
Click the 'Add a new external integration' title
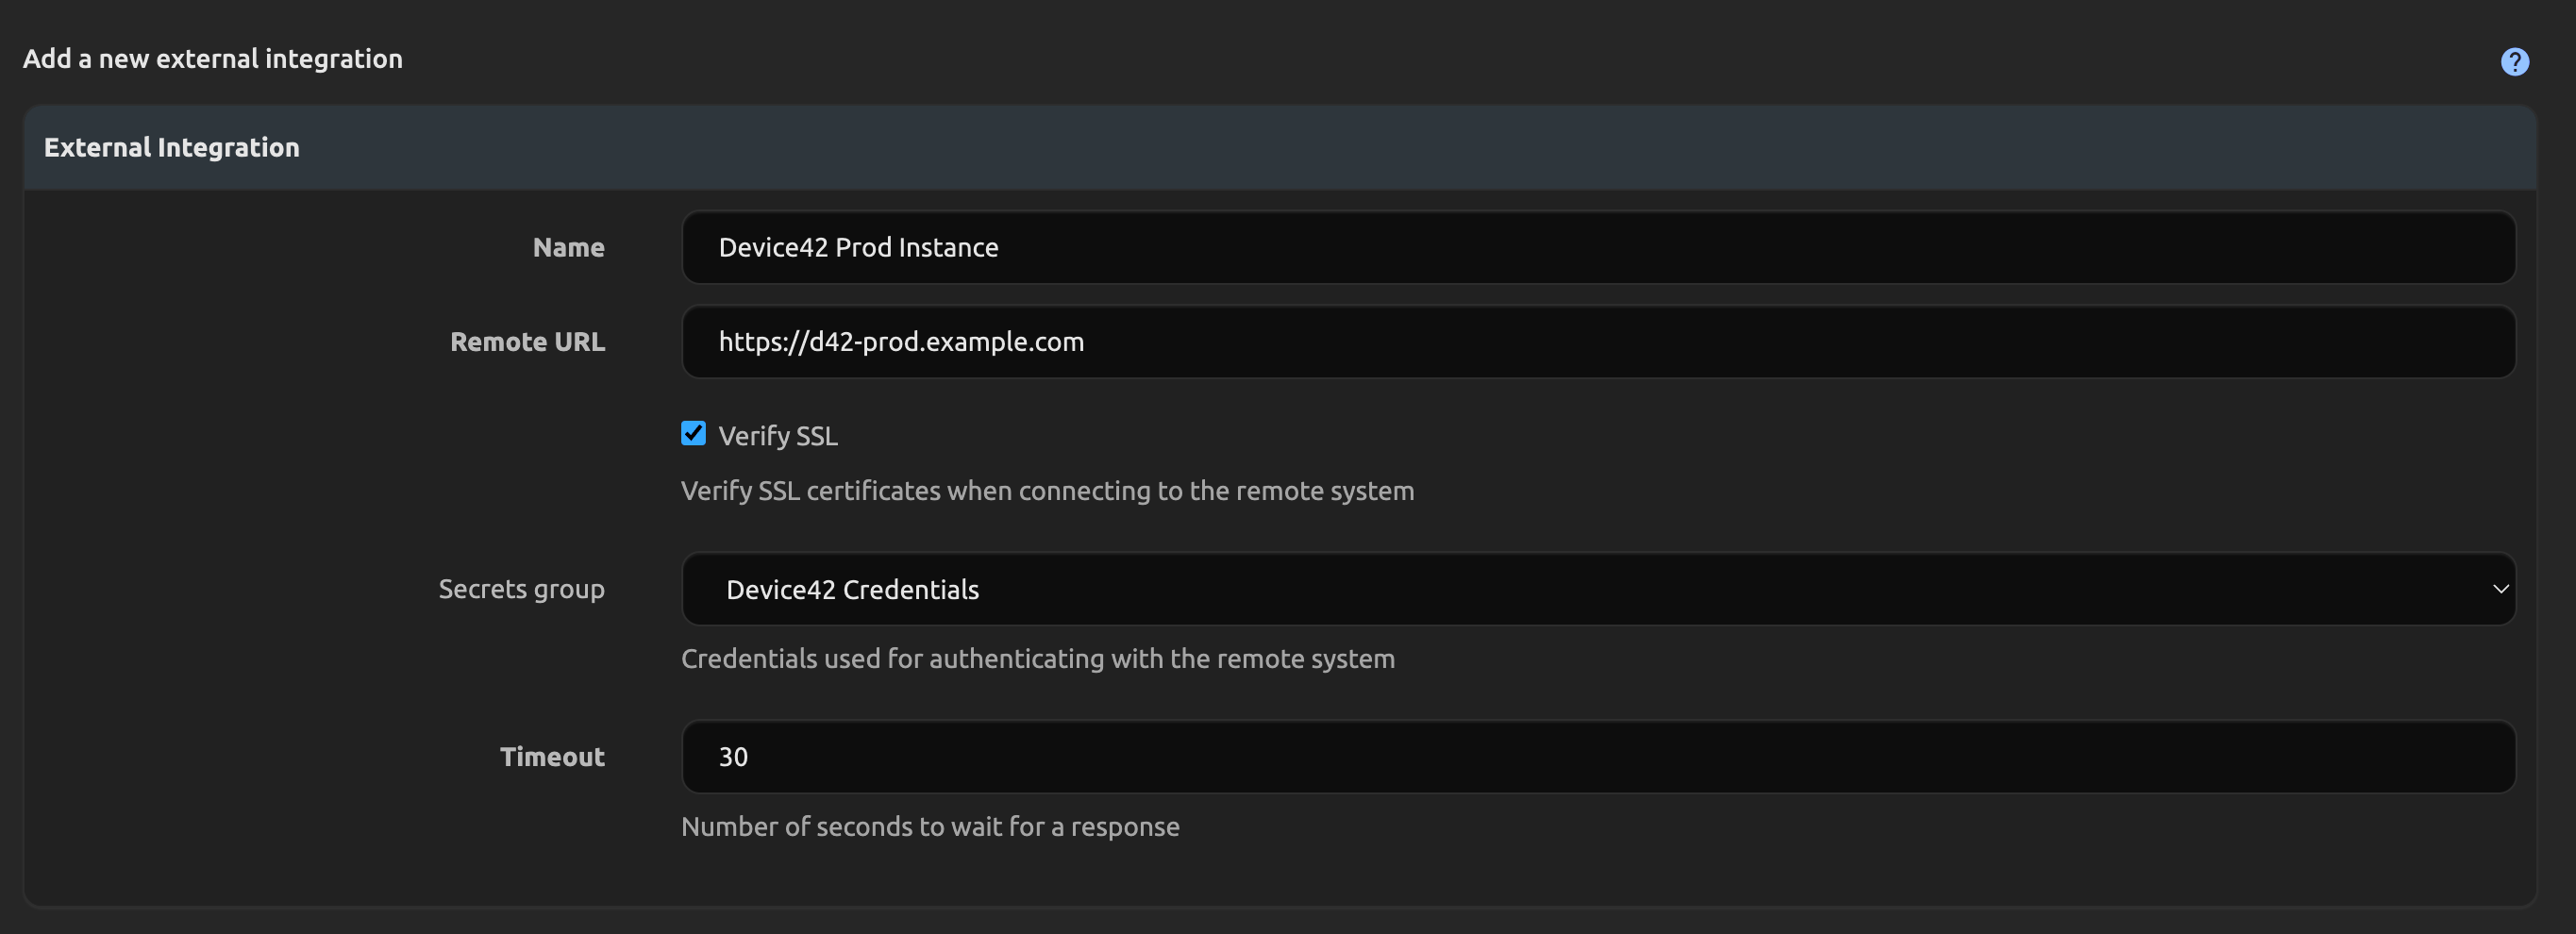pos(212,59)
